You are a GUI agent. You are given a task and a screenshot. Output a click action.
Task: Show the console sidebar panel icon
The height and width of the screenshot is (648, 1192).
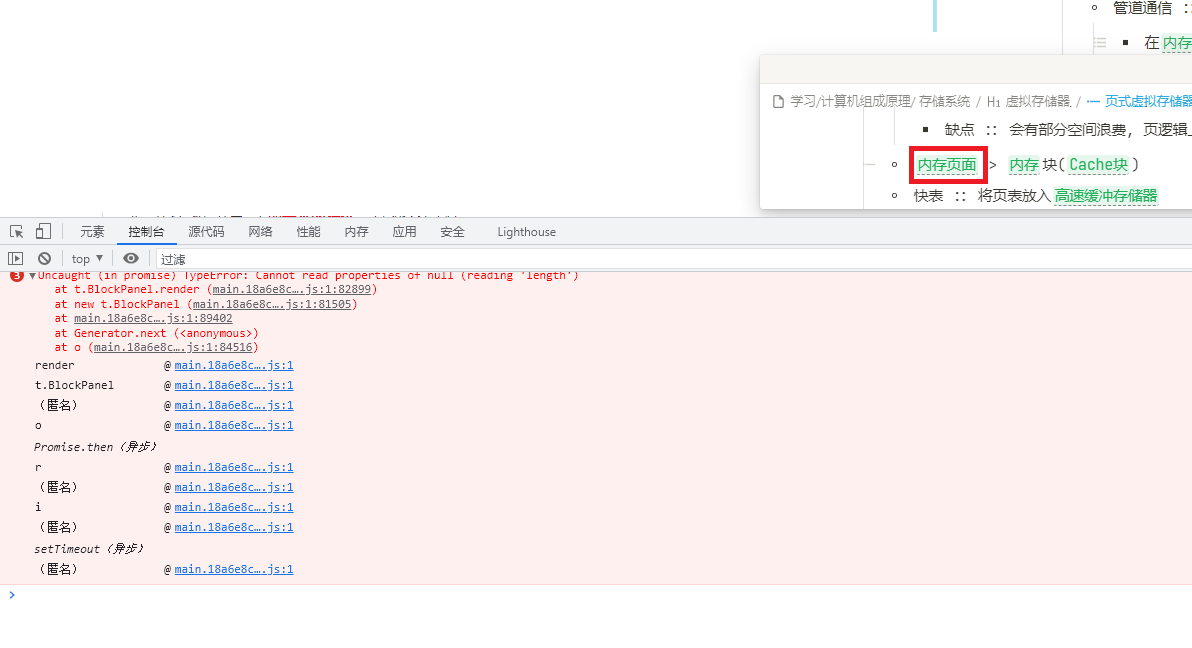coord(15,259)
